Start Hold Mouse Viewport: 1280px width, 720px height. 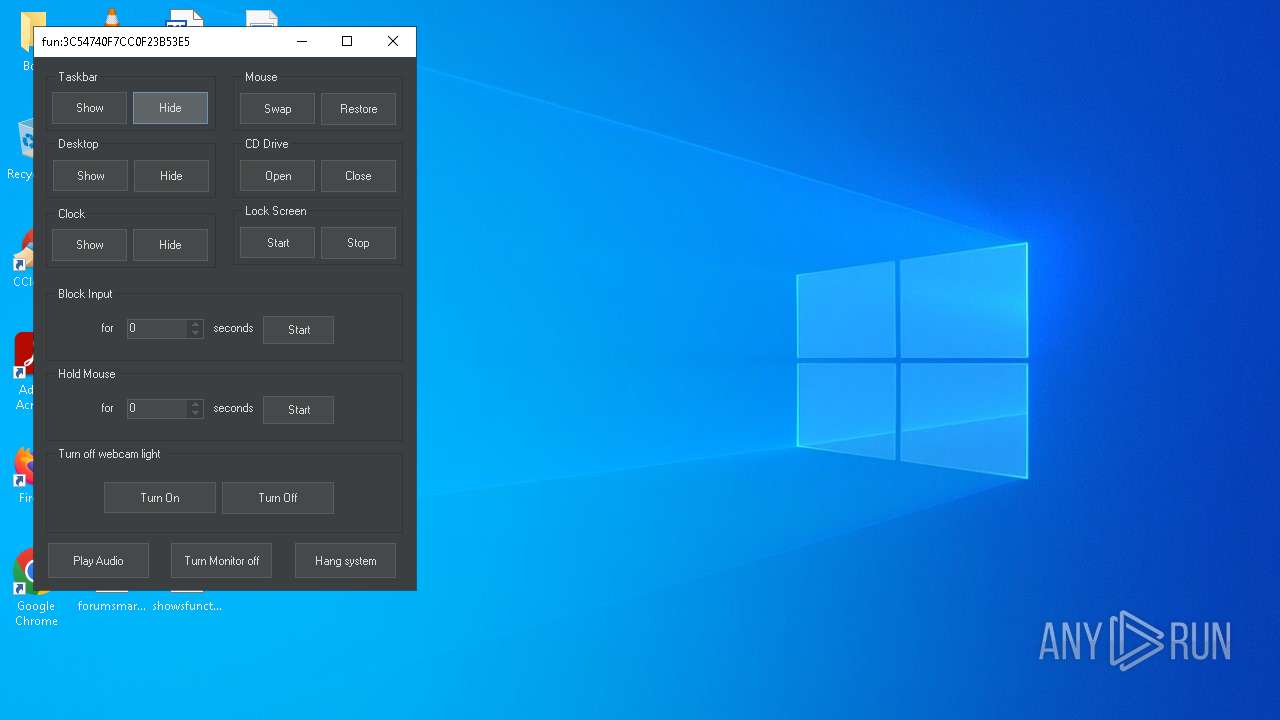pyautogui.click(x=298, y=410)
